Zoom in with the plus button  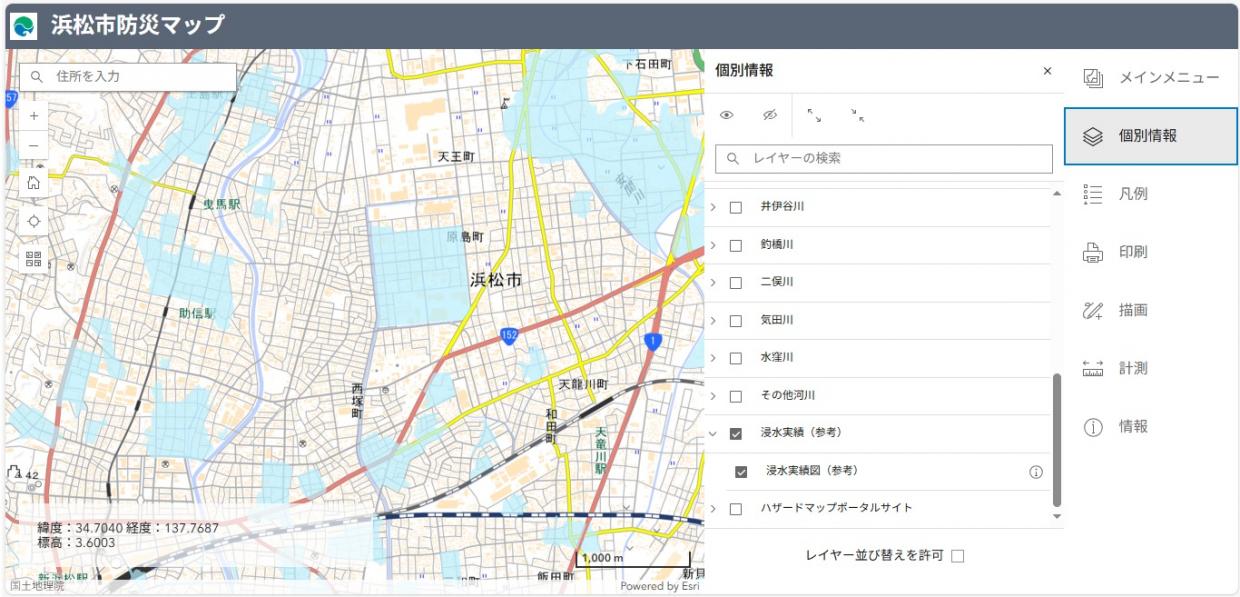pos(34,115)
